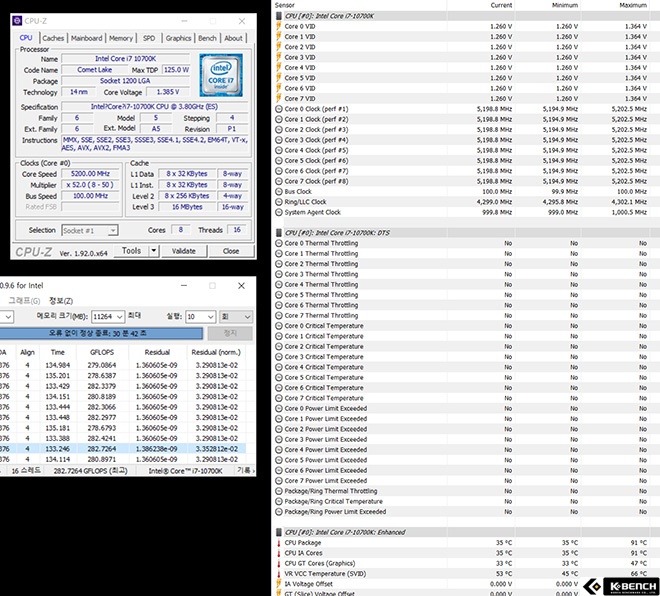The width and height of the screenshot is (660, 596).
Task: Click the CPU [#0] Intel Core i7-10700K group icon
Action: (279, 16)
